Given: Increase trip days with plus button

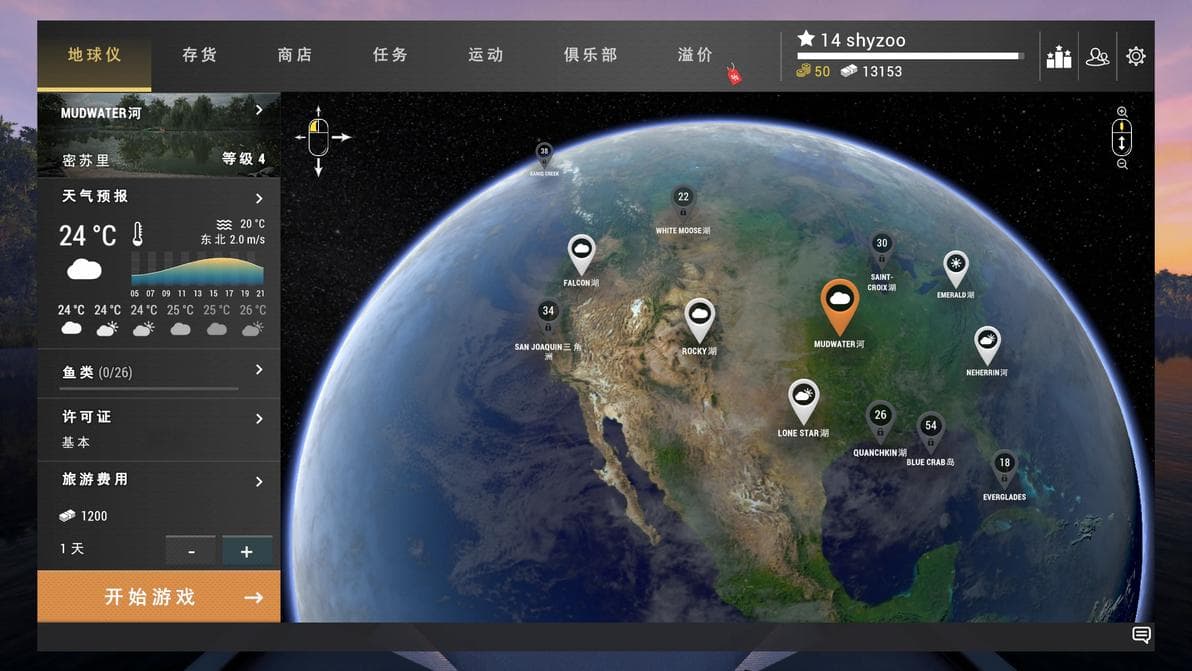Looking at the screenshot, I should [247, 551].
